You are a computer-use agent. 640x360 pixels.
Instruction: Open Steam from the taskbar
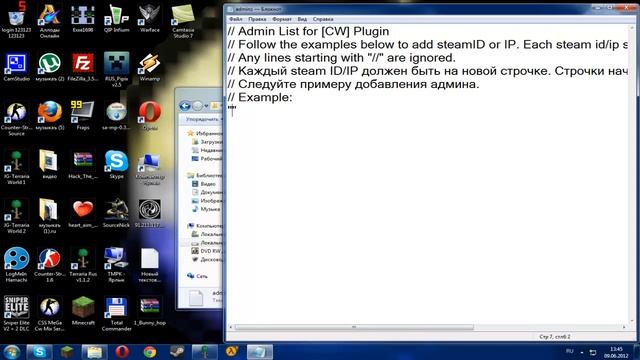(x=177, y=352)
